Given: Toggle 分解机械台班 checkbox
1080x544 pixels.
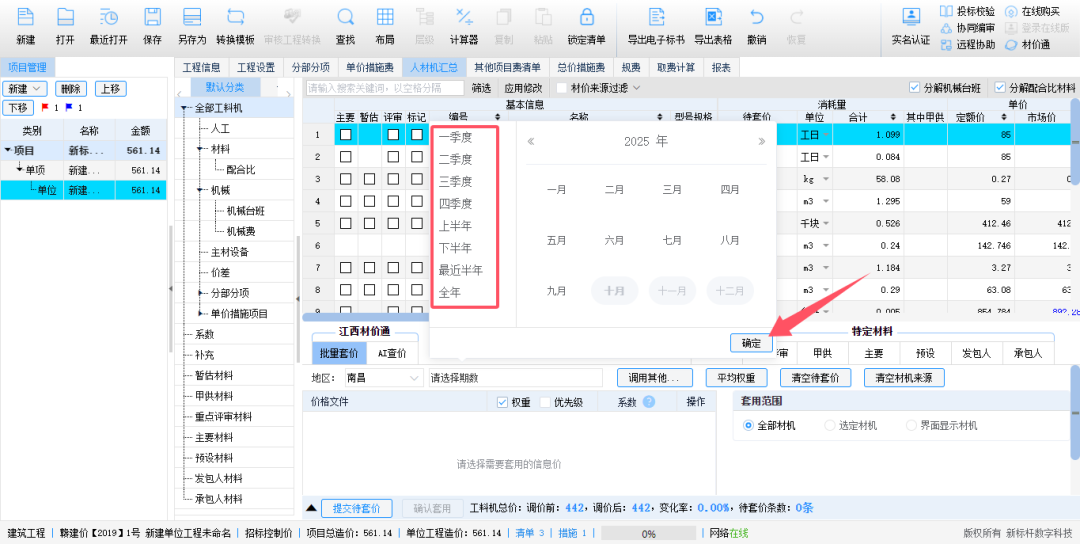Looking at the screenshot, I should click(914, 87).
